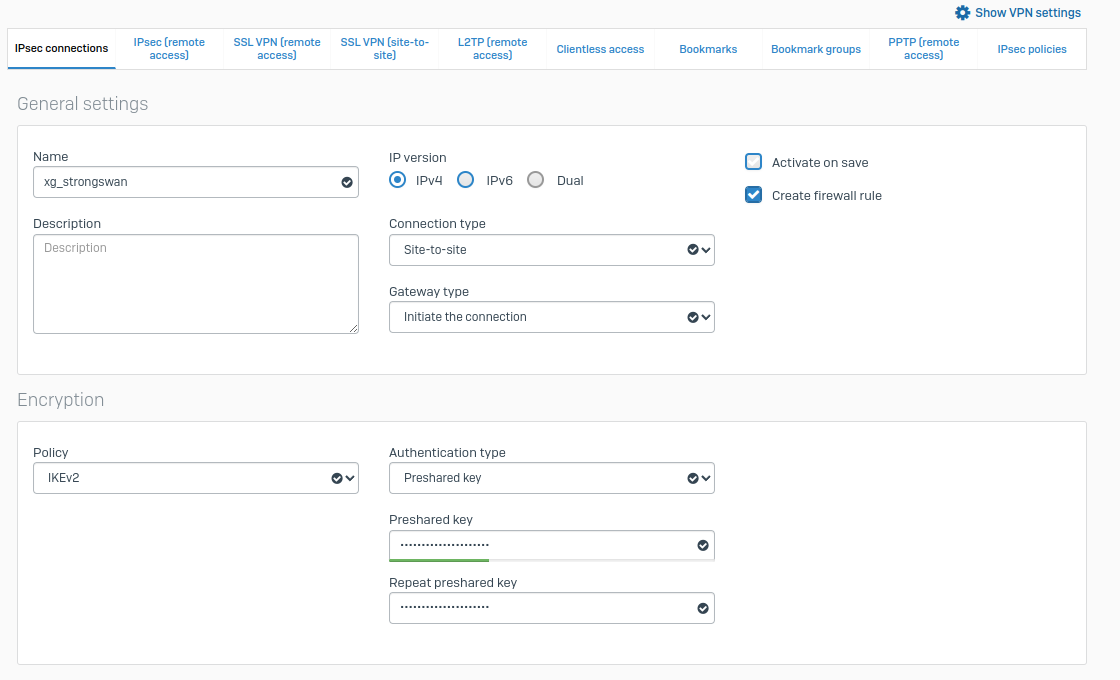
Task: Select Dual IP version radio button
Action: tap(535, 180)
